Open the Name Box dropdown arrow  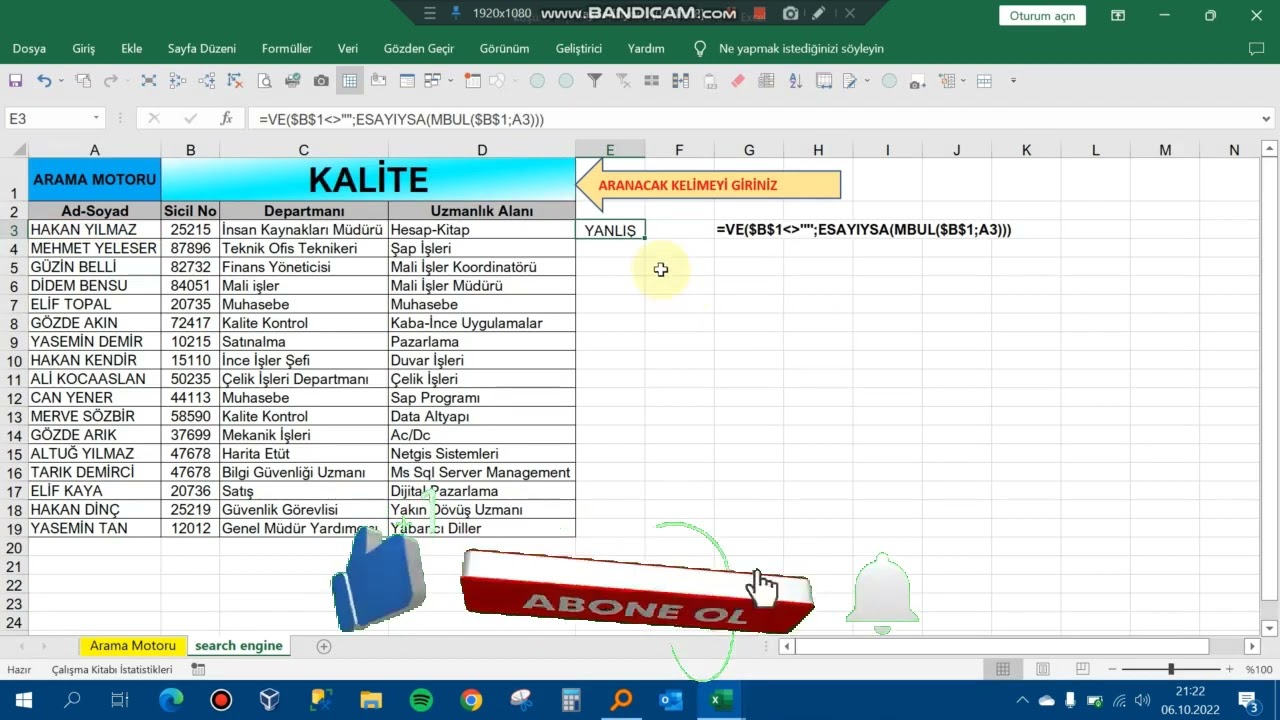[96, 118]
